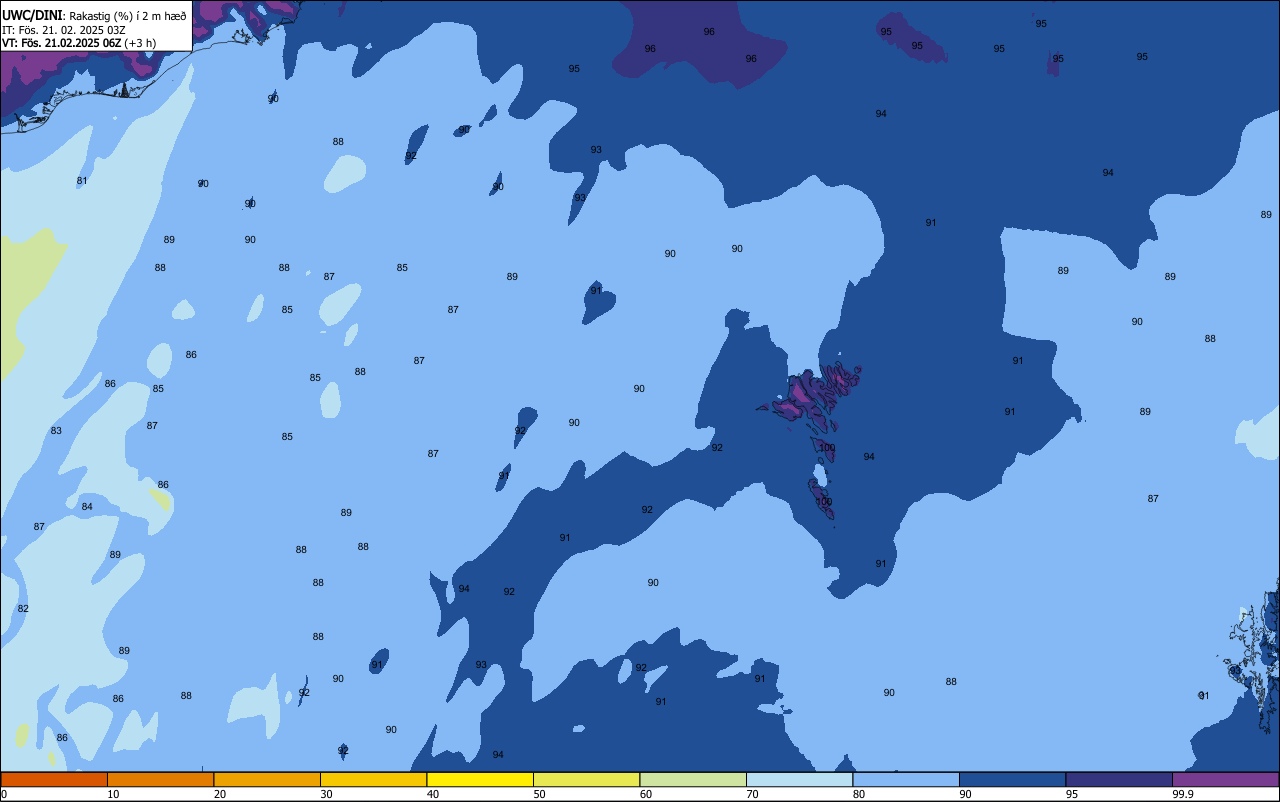Click the 80–90 light blue legend swatch
Image resolution: width=1280 pixels, height=802 pixels.
[x=906, y=779]
